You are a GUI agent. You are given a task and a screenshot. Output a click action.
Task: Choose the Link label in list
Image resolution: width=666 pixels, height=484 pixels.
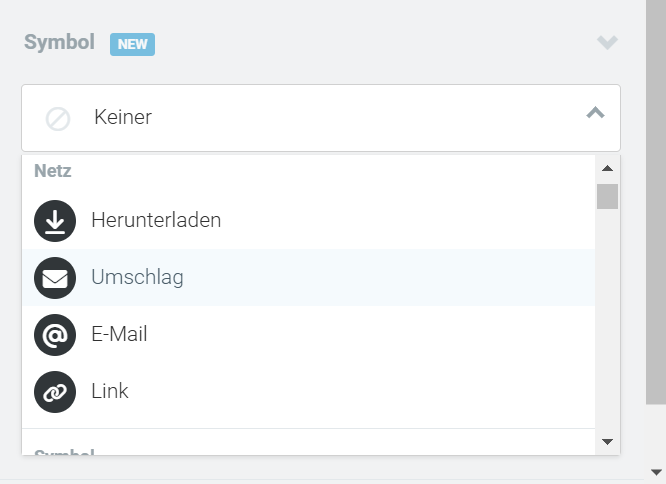click(x=110, y=391)
